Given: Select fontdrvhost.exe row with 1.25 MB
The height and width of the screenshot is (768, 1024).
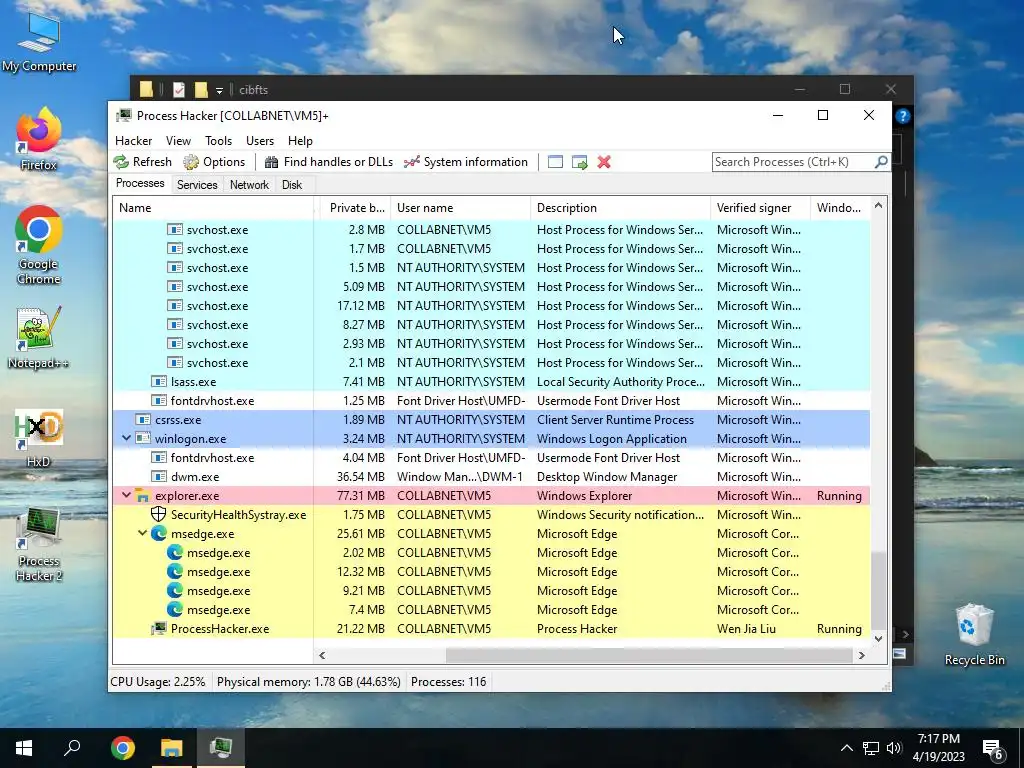Looking at the screenshot, I should [x=491, y=400].
